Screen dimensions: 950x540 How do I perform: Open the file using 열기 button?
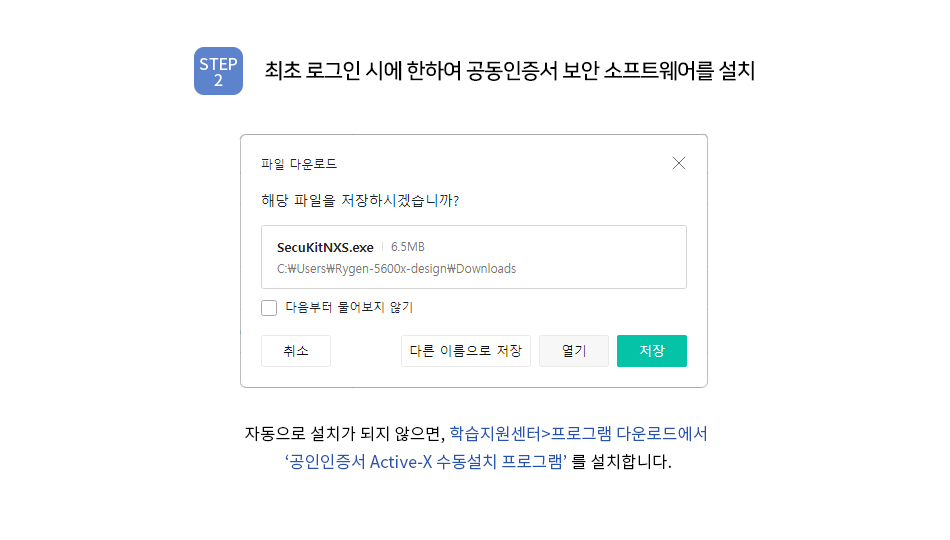pos(574,351)
